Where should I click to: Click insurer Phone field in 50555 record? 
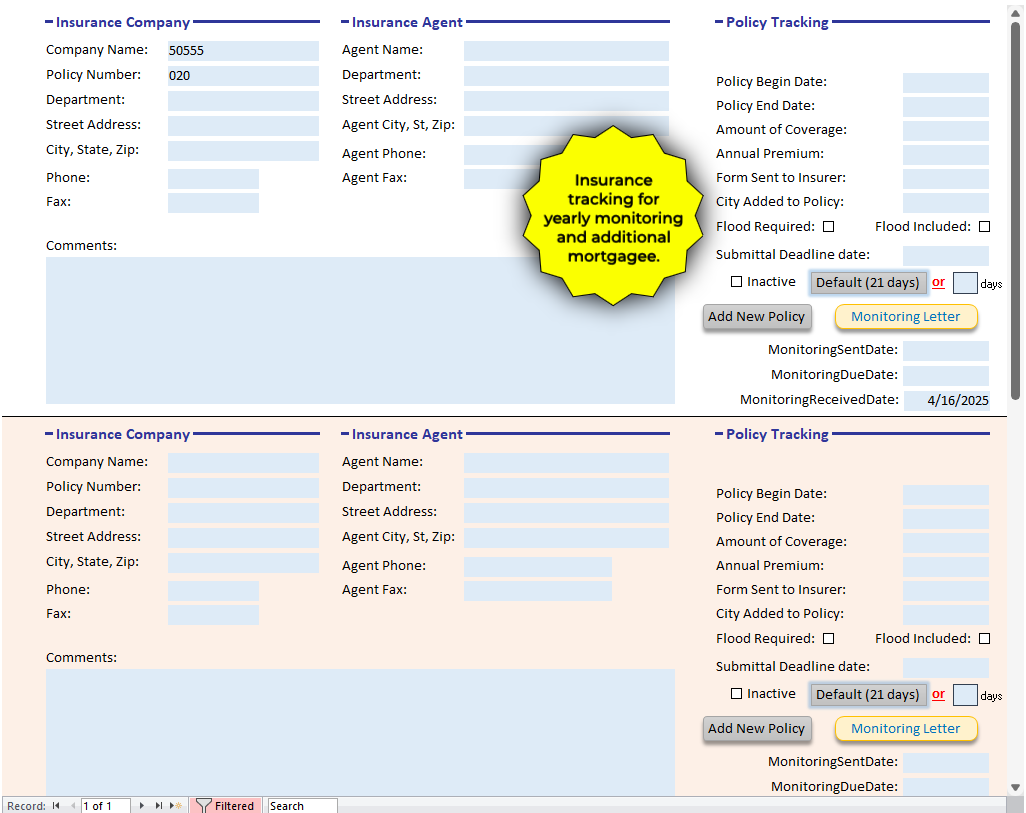coord(213,179)
